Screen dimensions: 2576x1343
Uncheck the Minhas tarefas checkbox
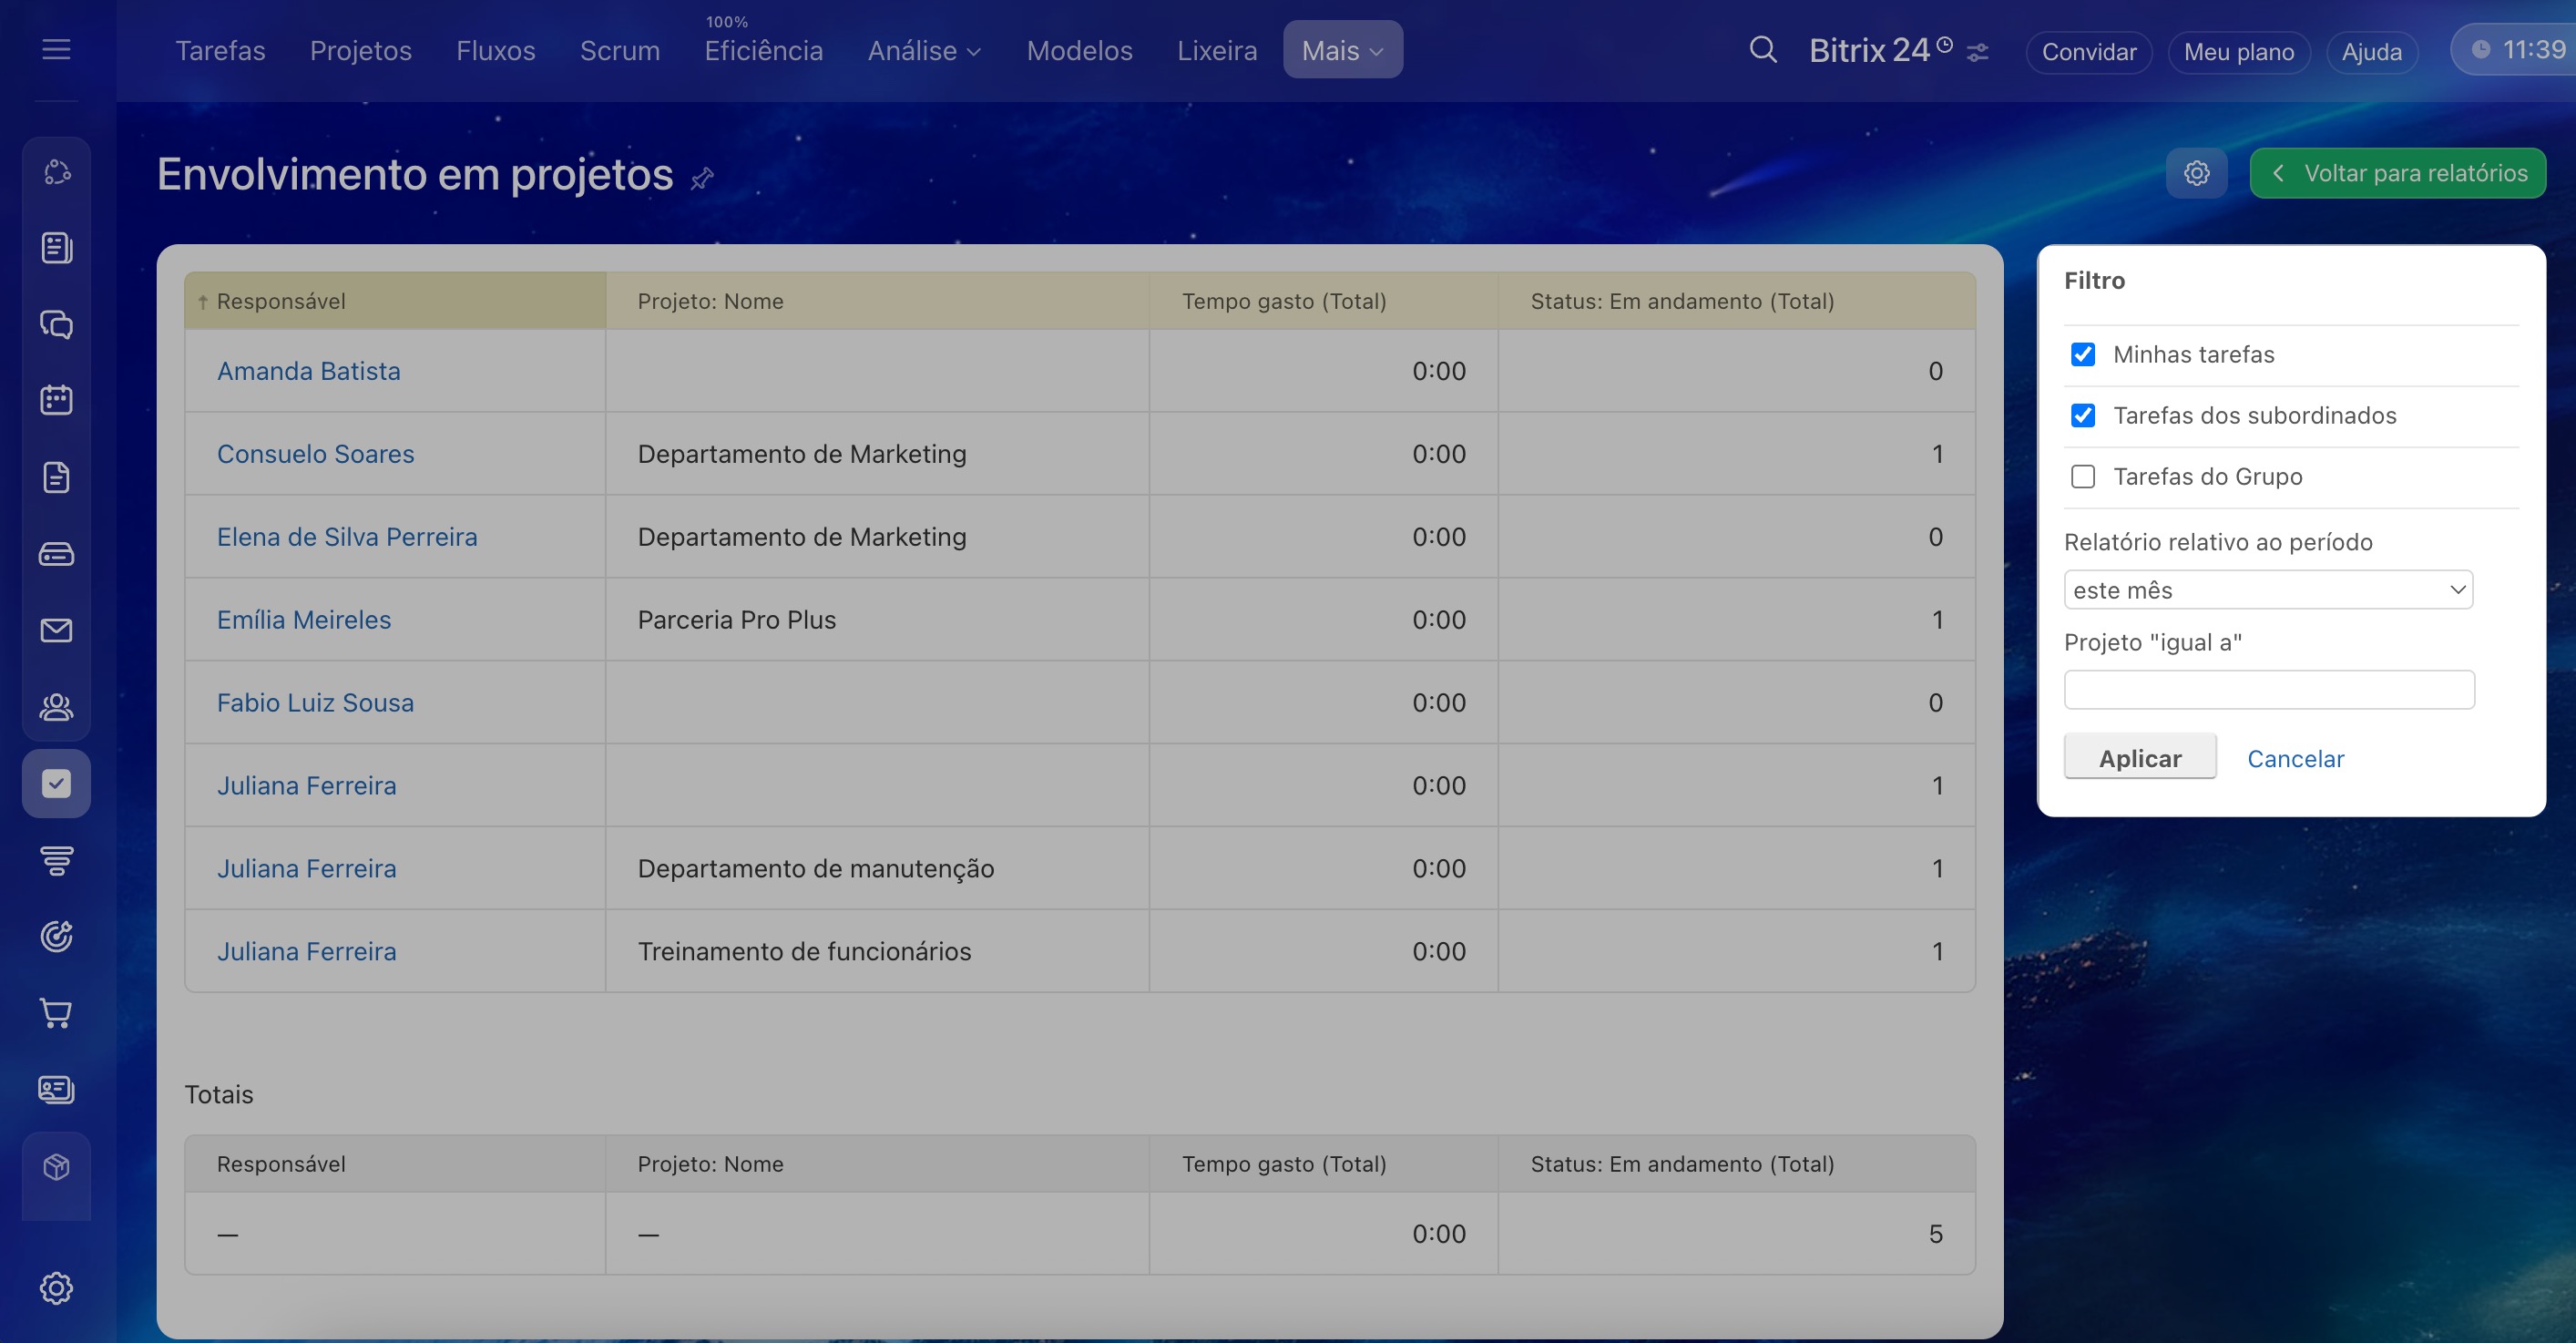[x=2083, y=355]
